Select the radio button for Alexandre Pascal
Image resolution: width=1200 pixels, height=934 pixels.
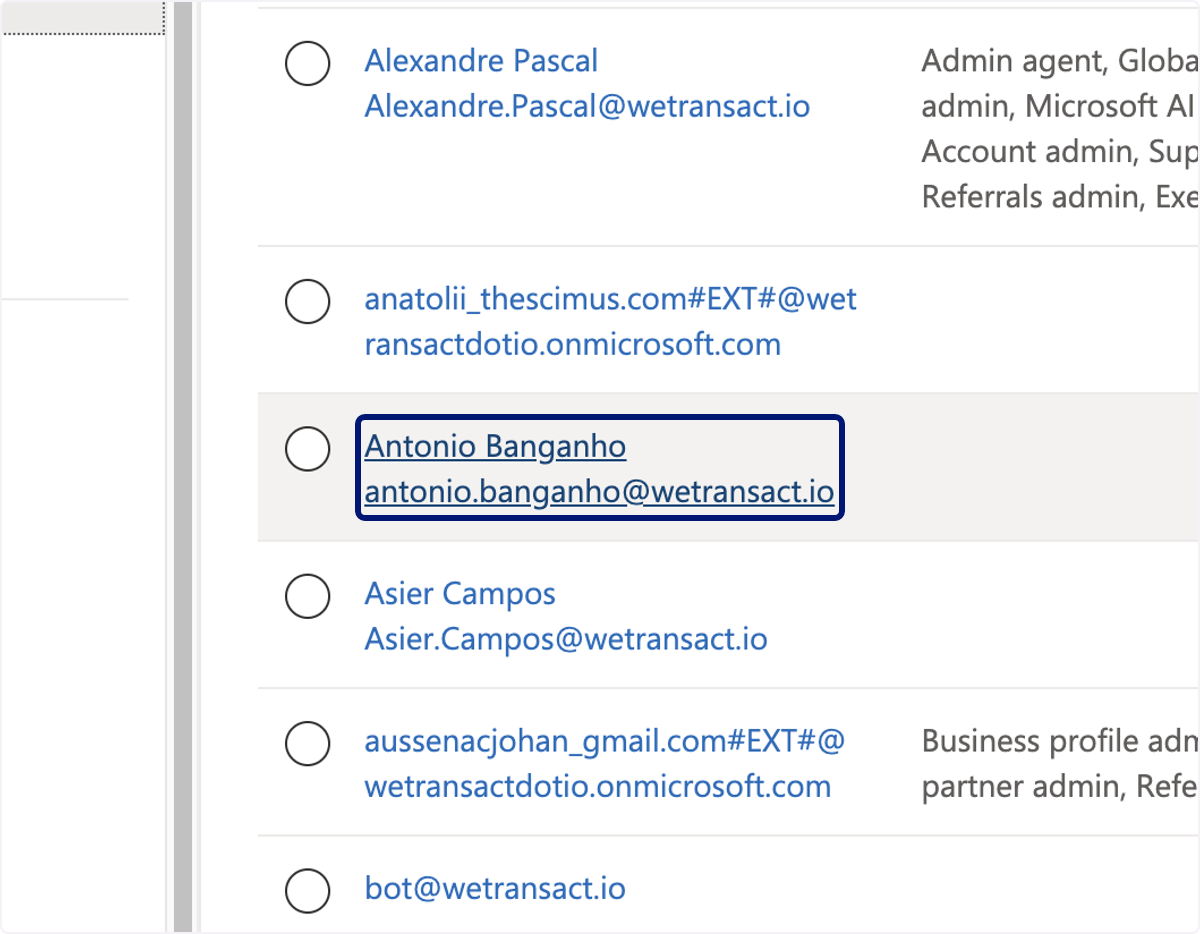[x=307, y=65]
